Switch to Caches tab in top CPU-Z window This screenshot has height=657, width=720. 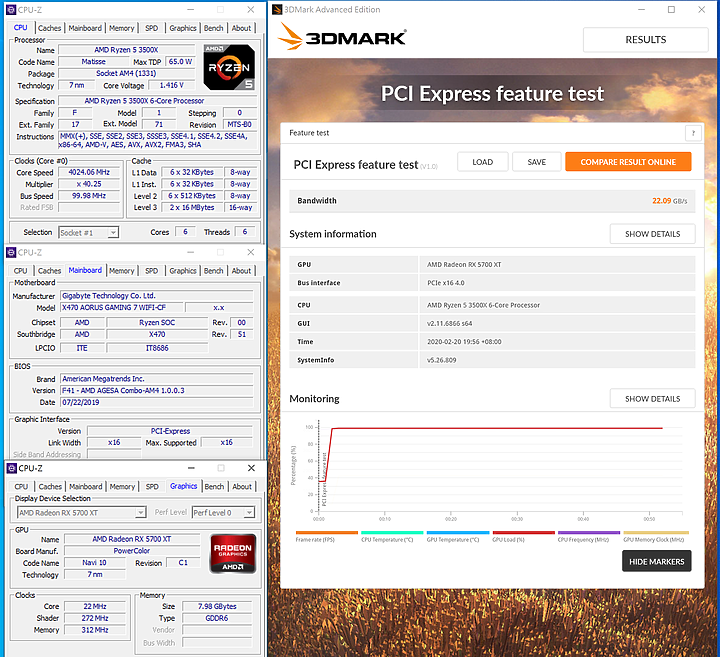50,28
